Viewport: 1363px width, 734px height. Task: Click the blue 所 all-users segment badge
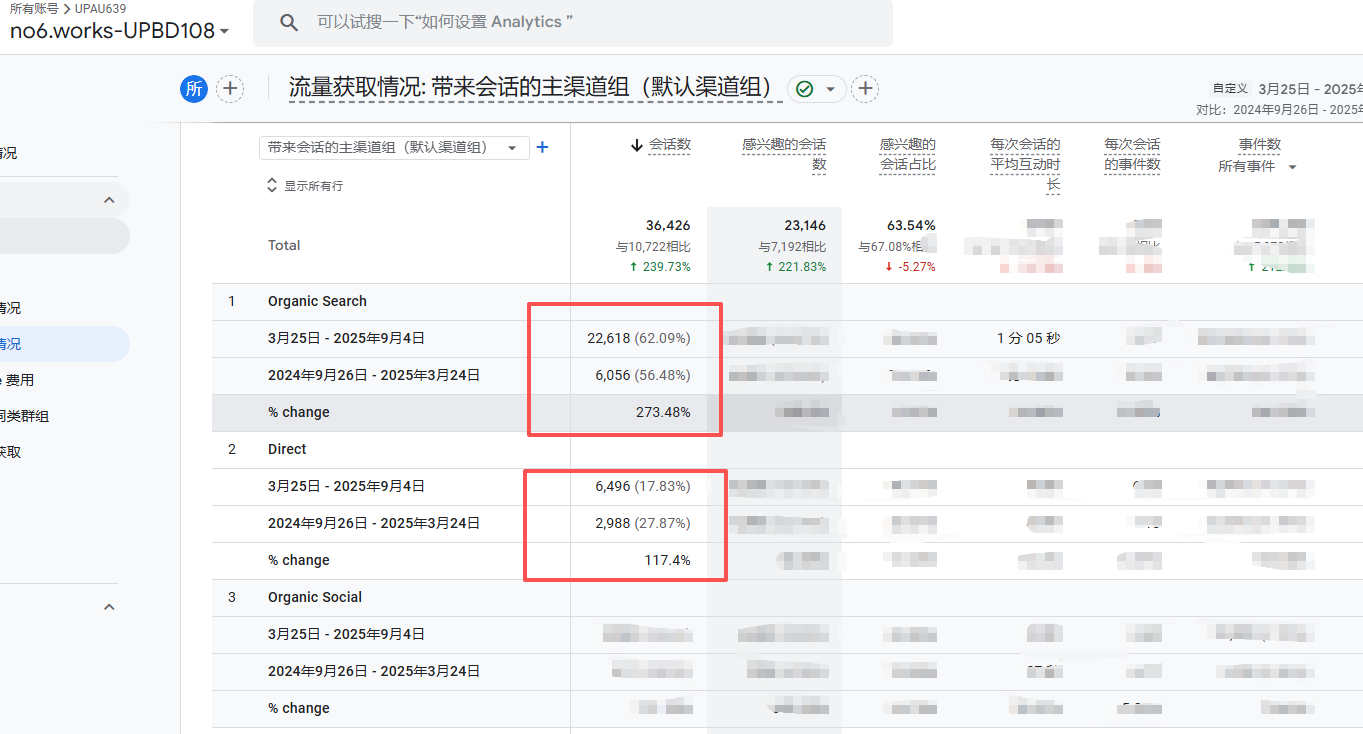click(194, 89)
